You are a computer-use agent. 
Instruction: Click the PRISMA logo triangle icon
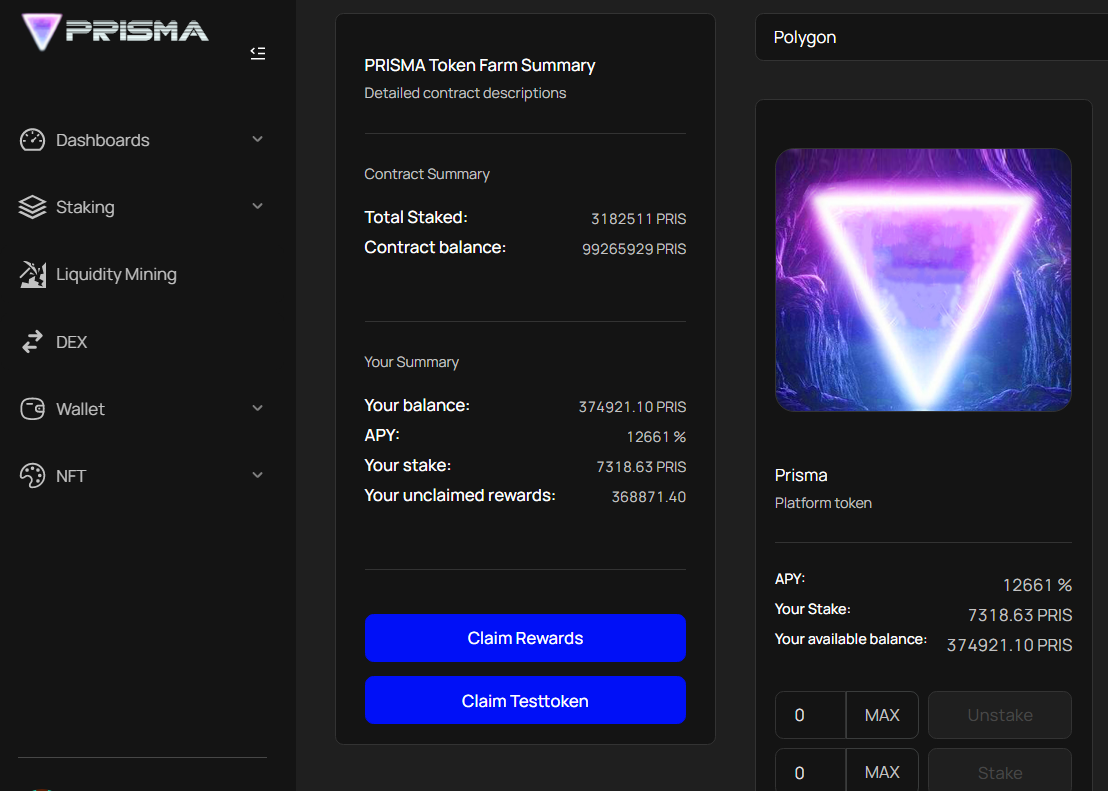click(x=42, y=32)
